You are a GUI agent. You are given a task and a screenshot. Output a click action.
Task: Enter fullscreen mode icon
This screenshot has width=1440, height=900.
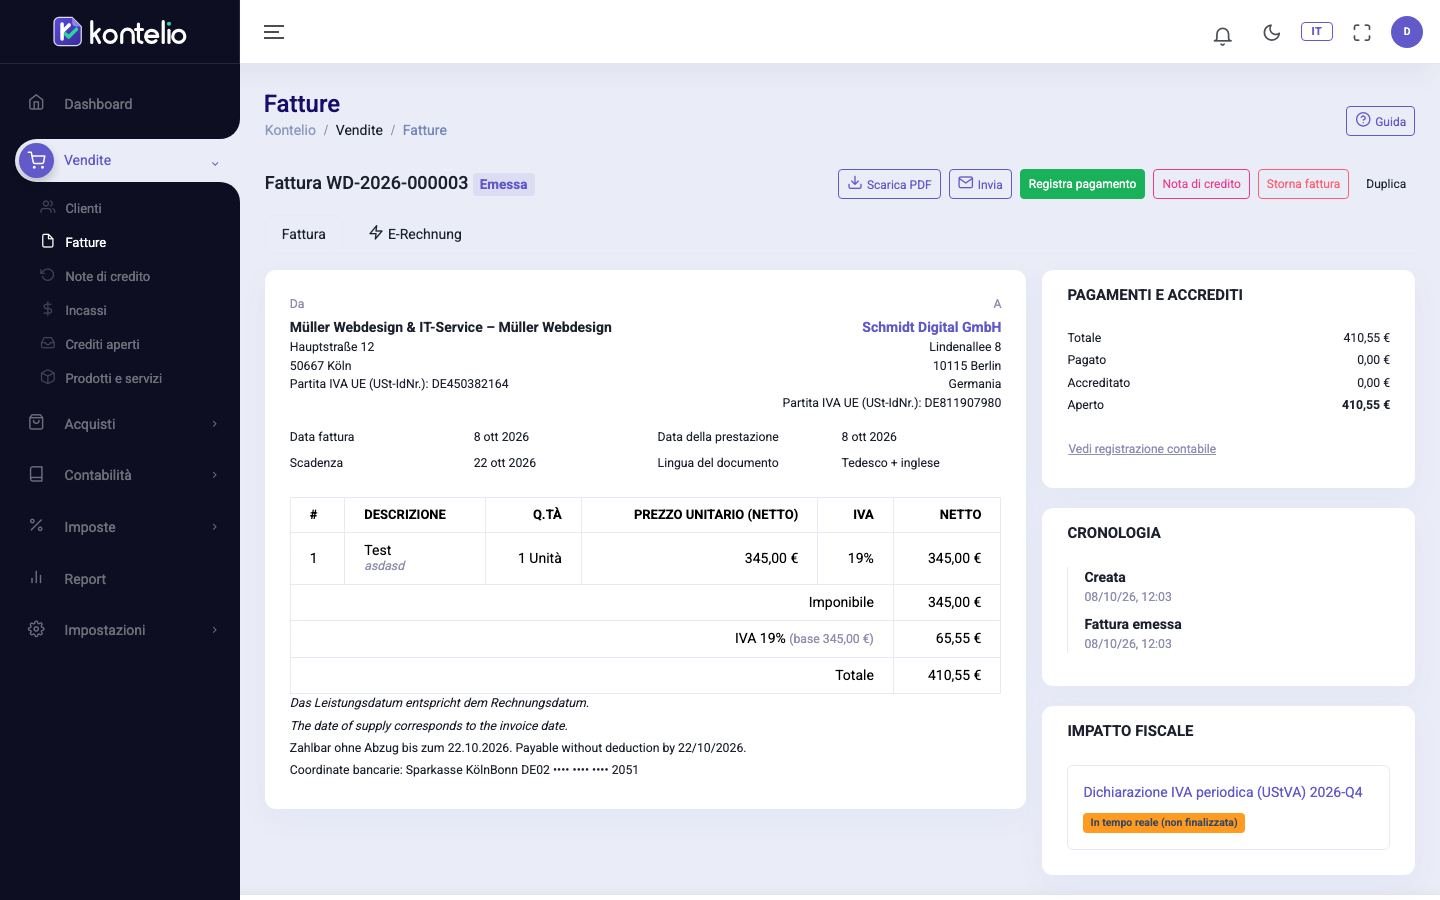[1362, 32]
